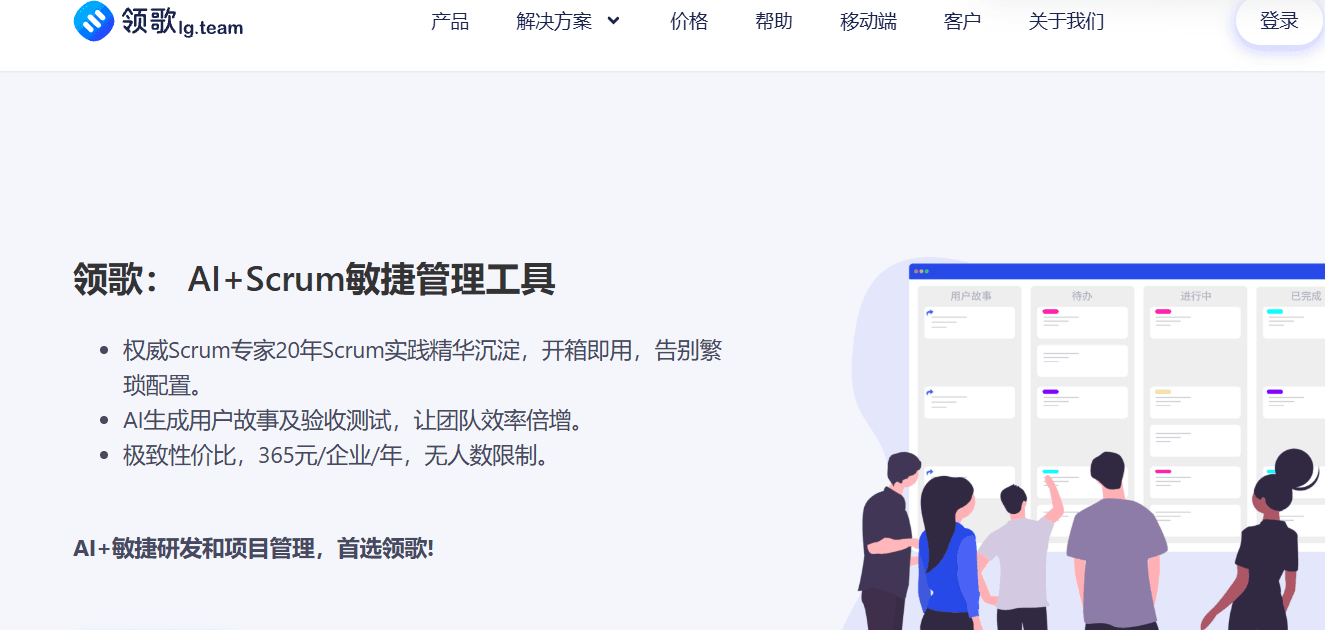Click the 登录 button
The image size is (1325, 630).
pyautogui.click(x=1279, y=21)
